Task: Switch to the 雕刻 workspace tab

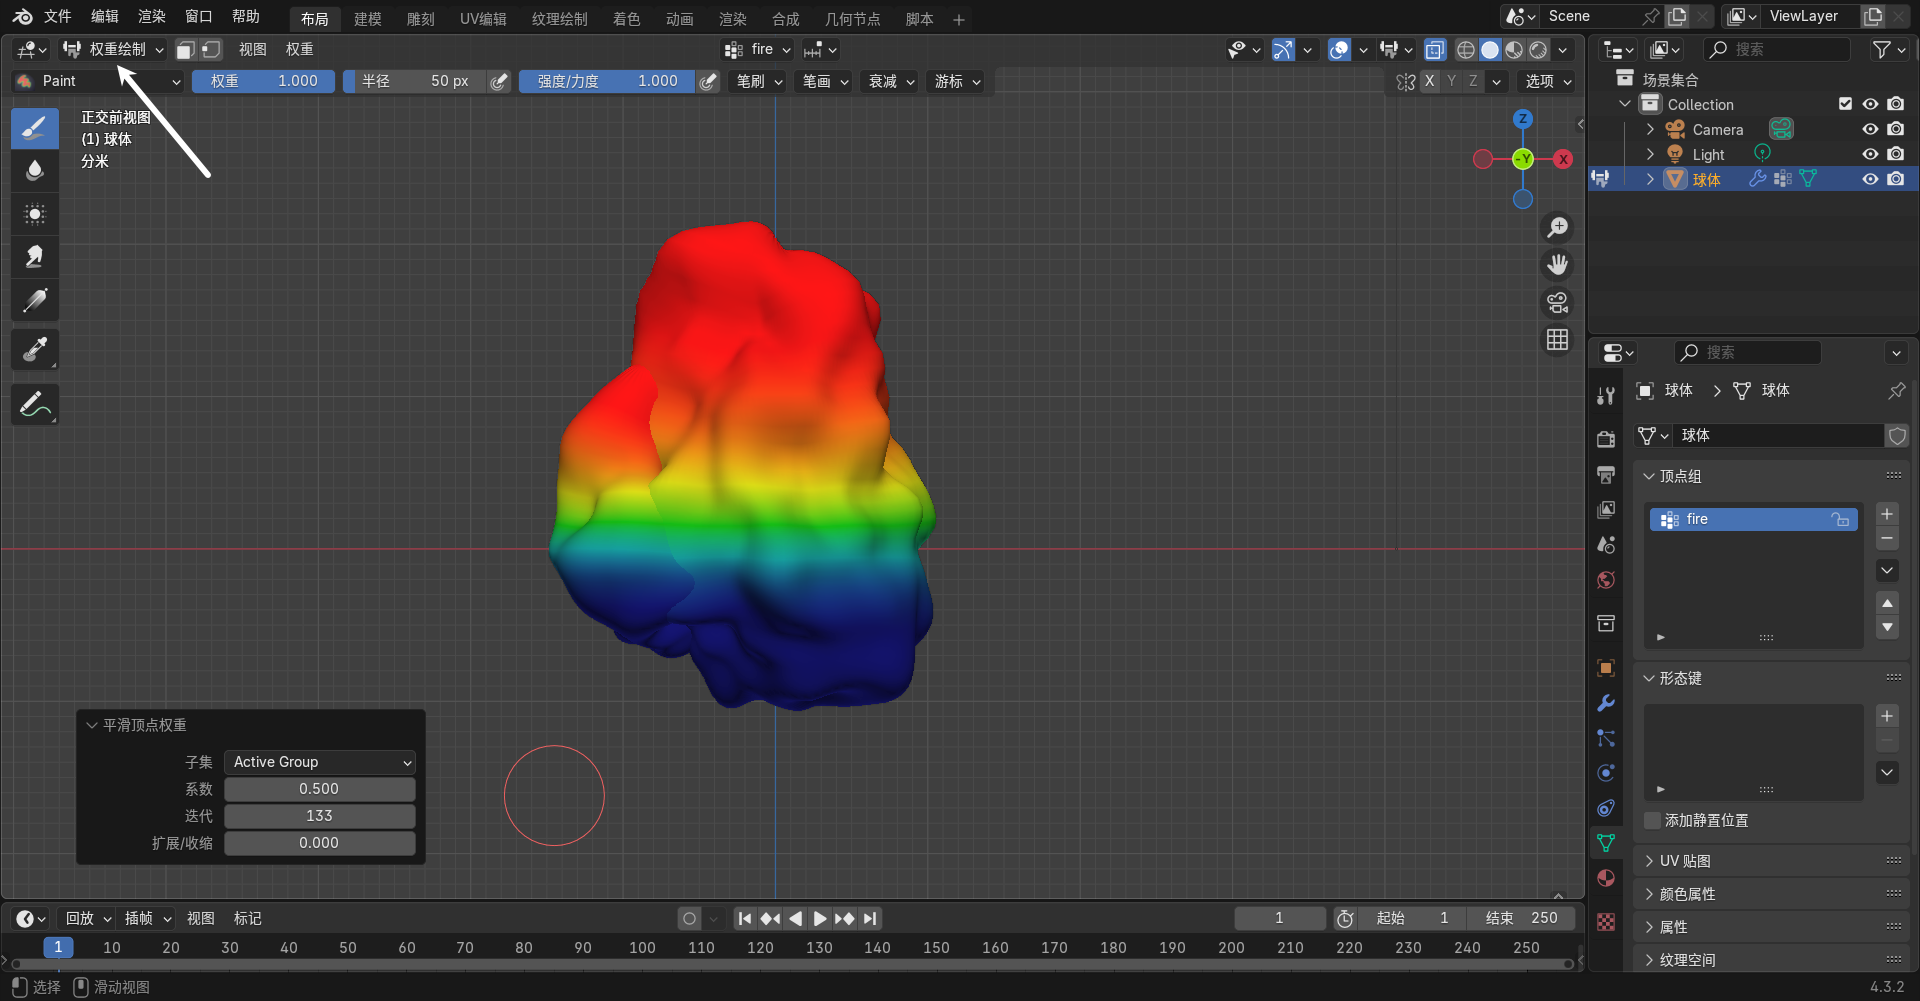Action: 420,19
